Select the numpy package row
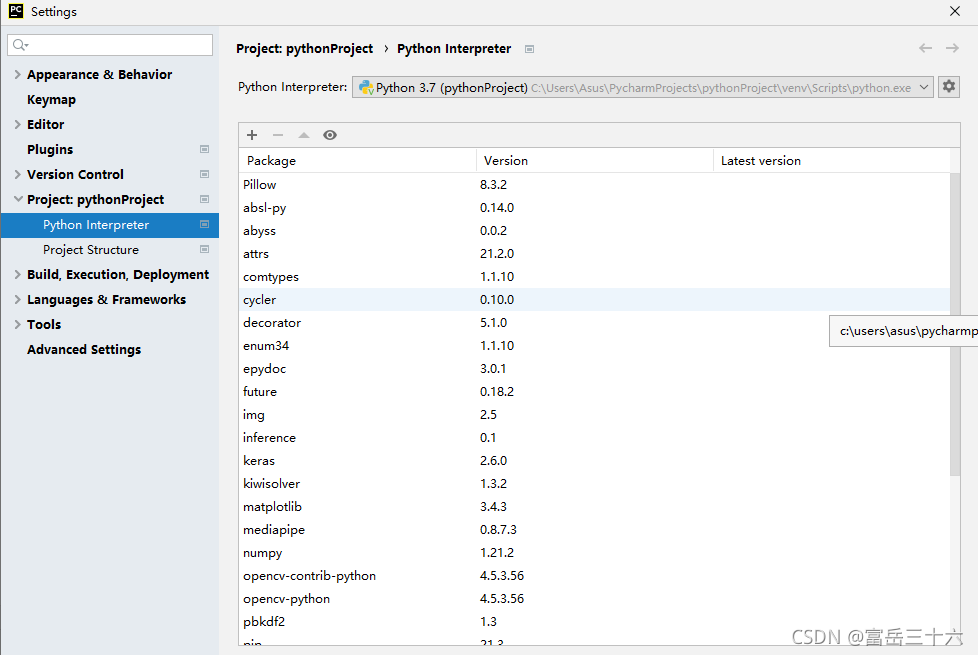This screenshot has width=978, height=655. pos(594,553)
